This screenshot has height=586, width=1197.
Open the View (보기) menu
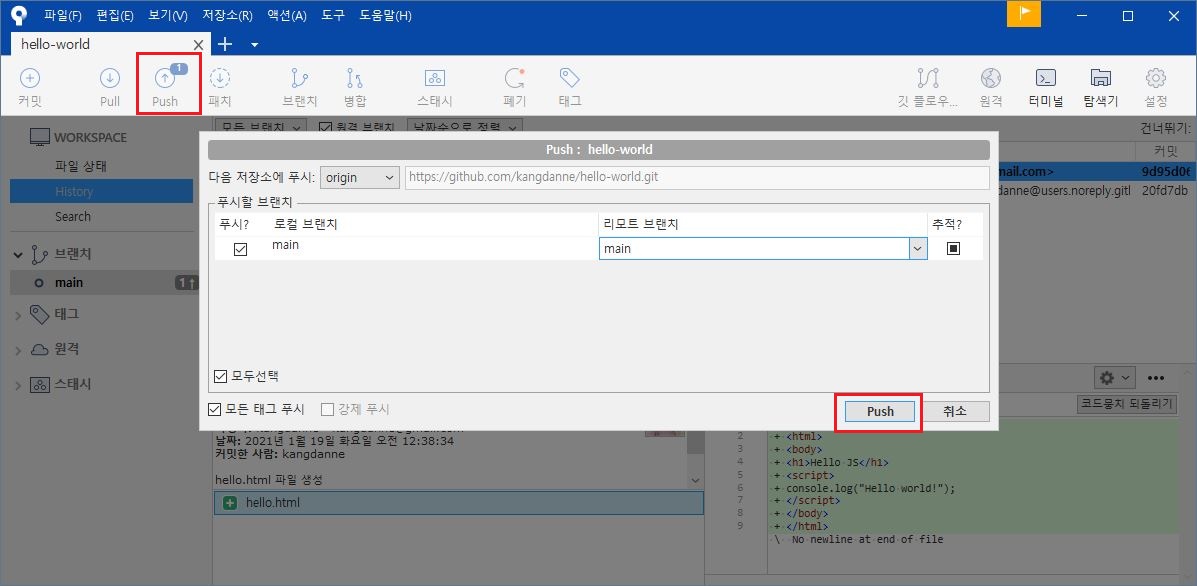point(169,15)
